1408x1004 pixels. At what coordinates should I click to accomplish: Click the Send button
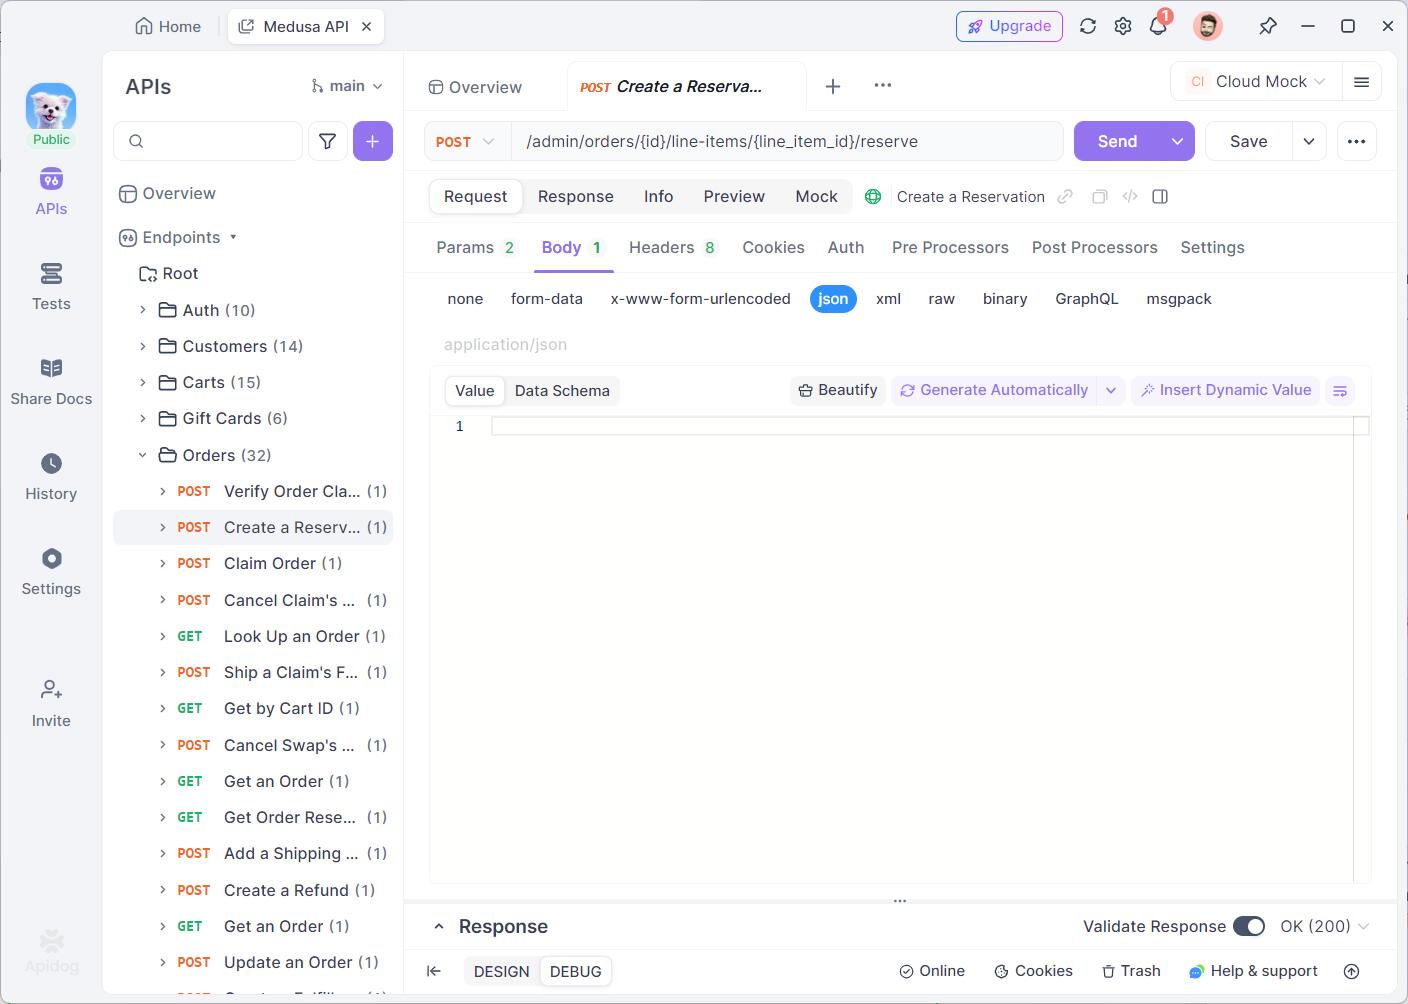coord(1117,142)
